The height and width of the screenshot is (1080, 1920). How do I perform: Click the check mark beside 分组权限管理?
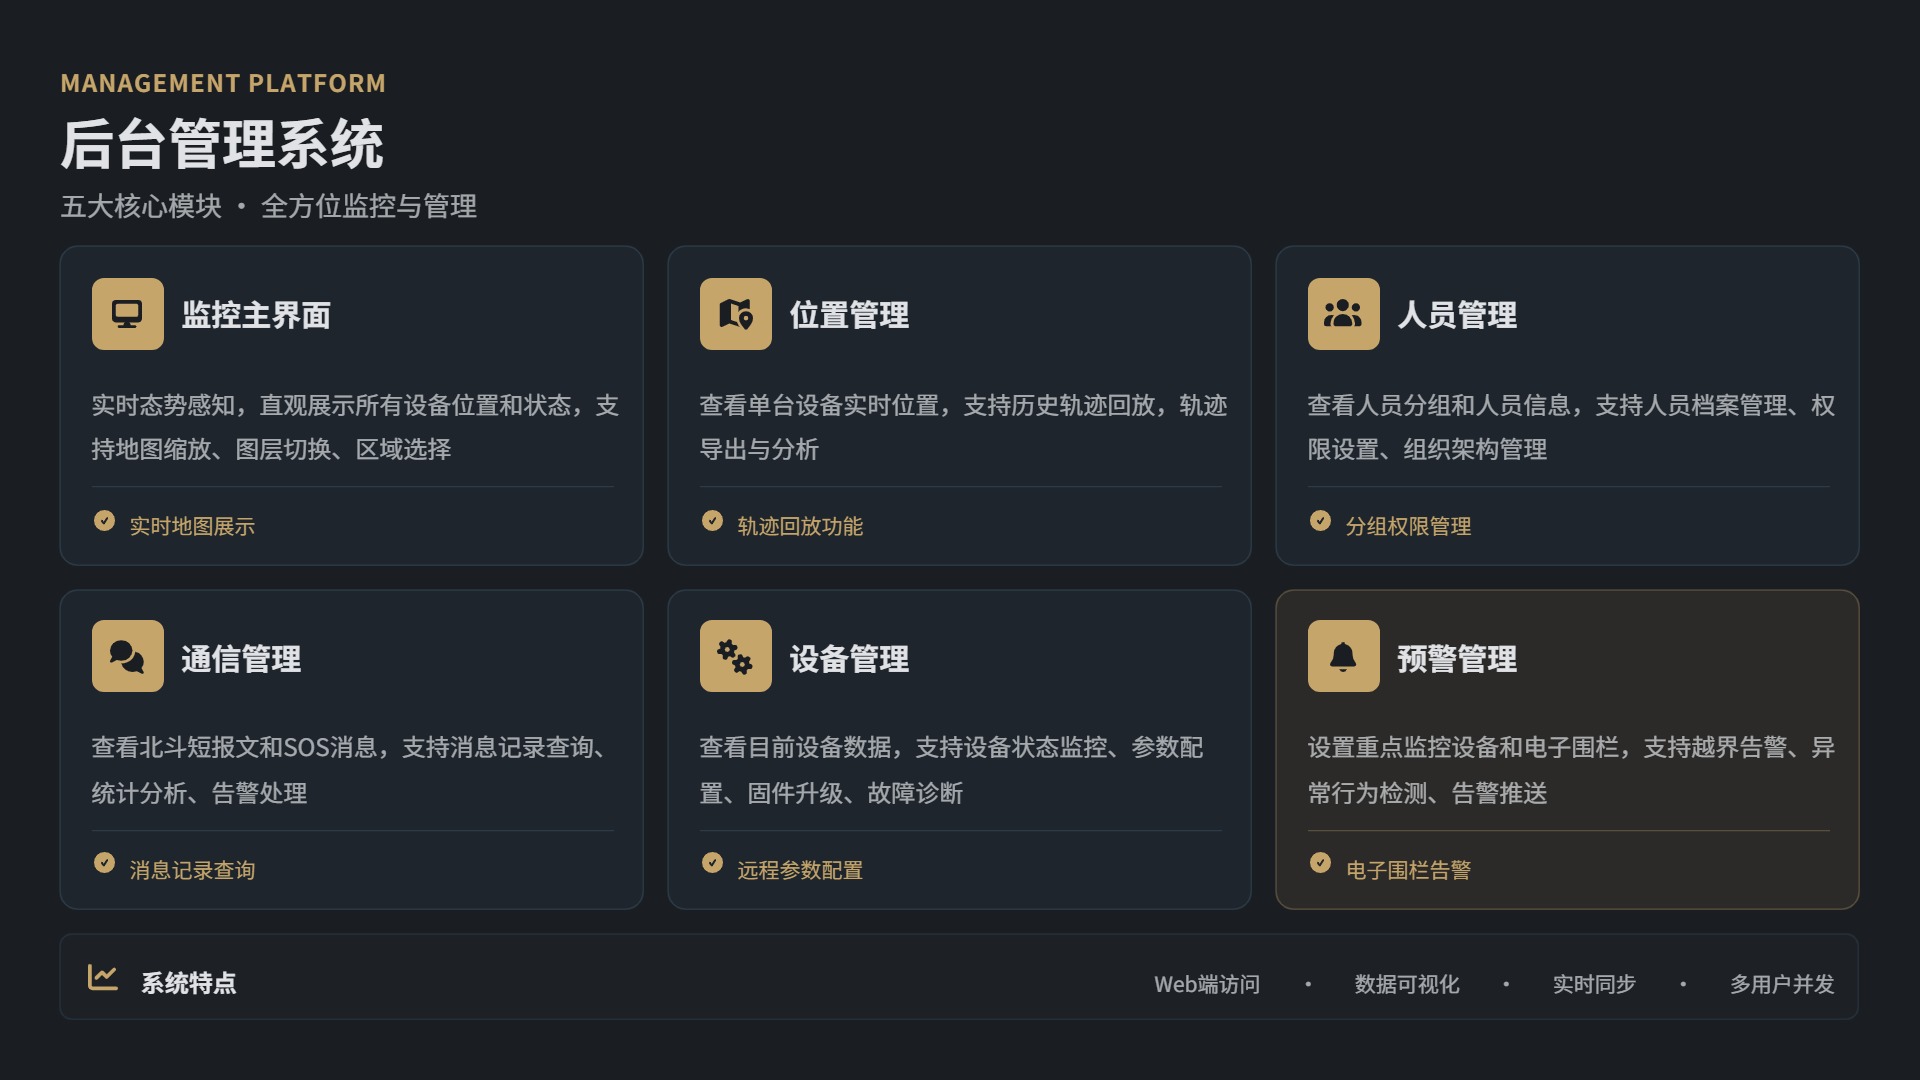point(1320,521)
